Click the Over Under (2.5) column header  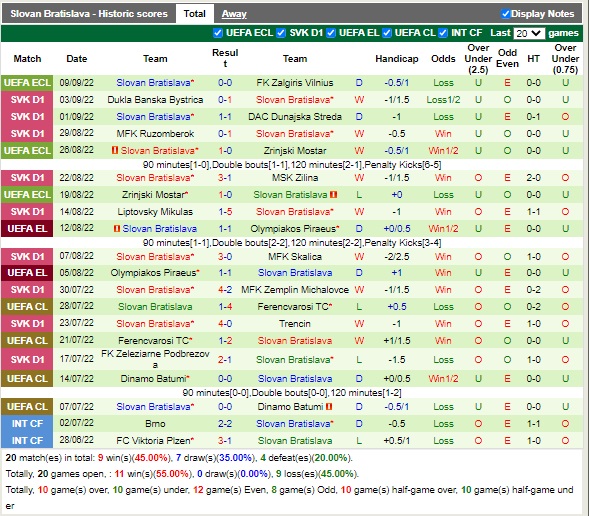(478, 59)
